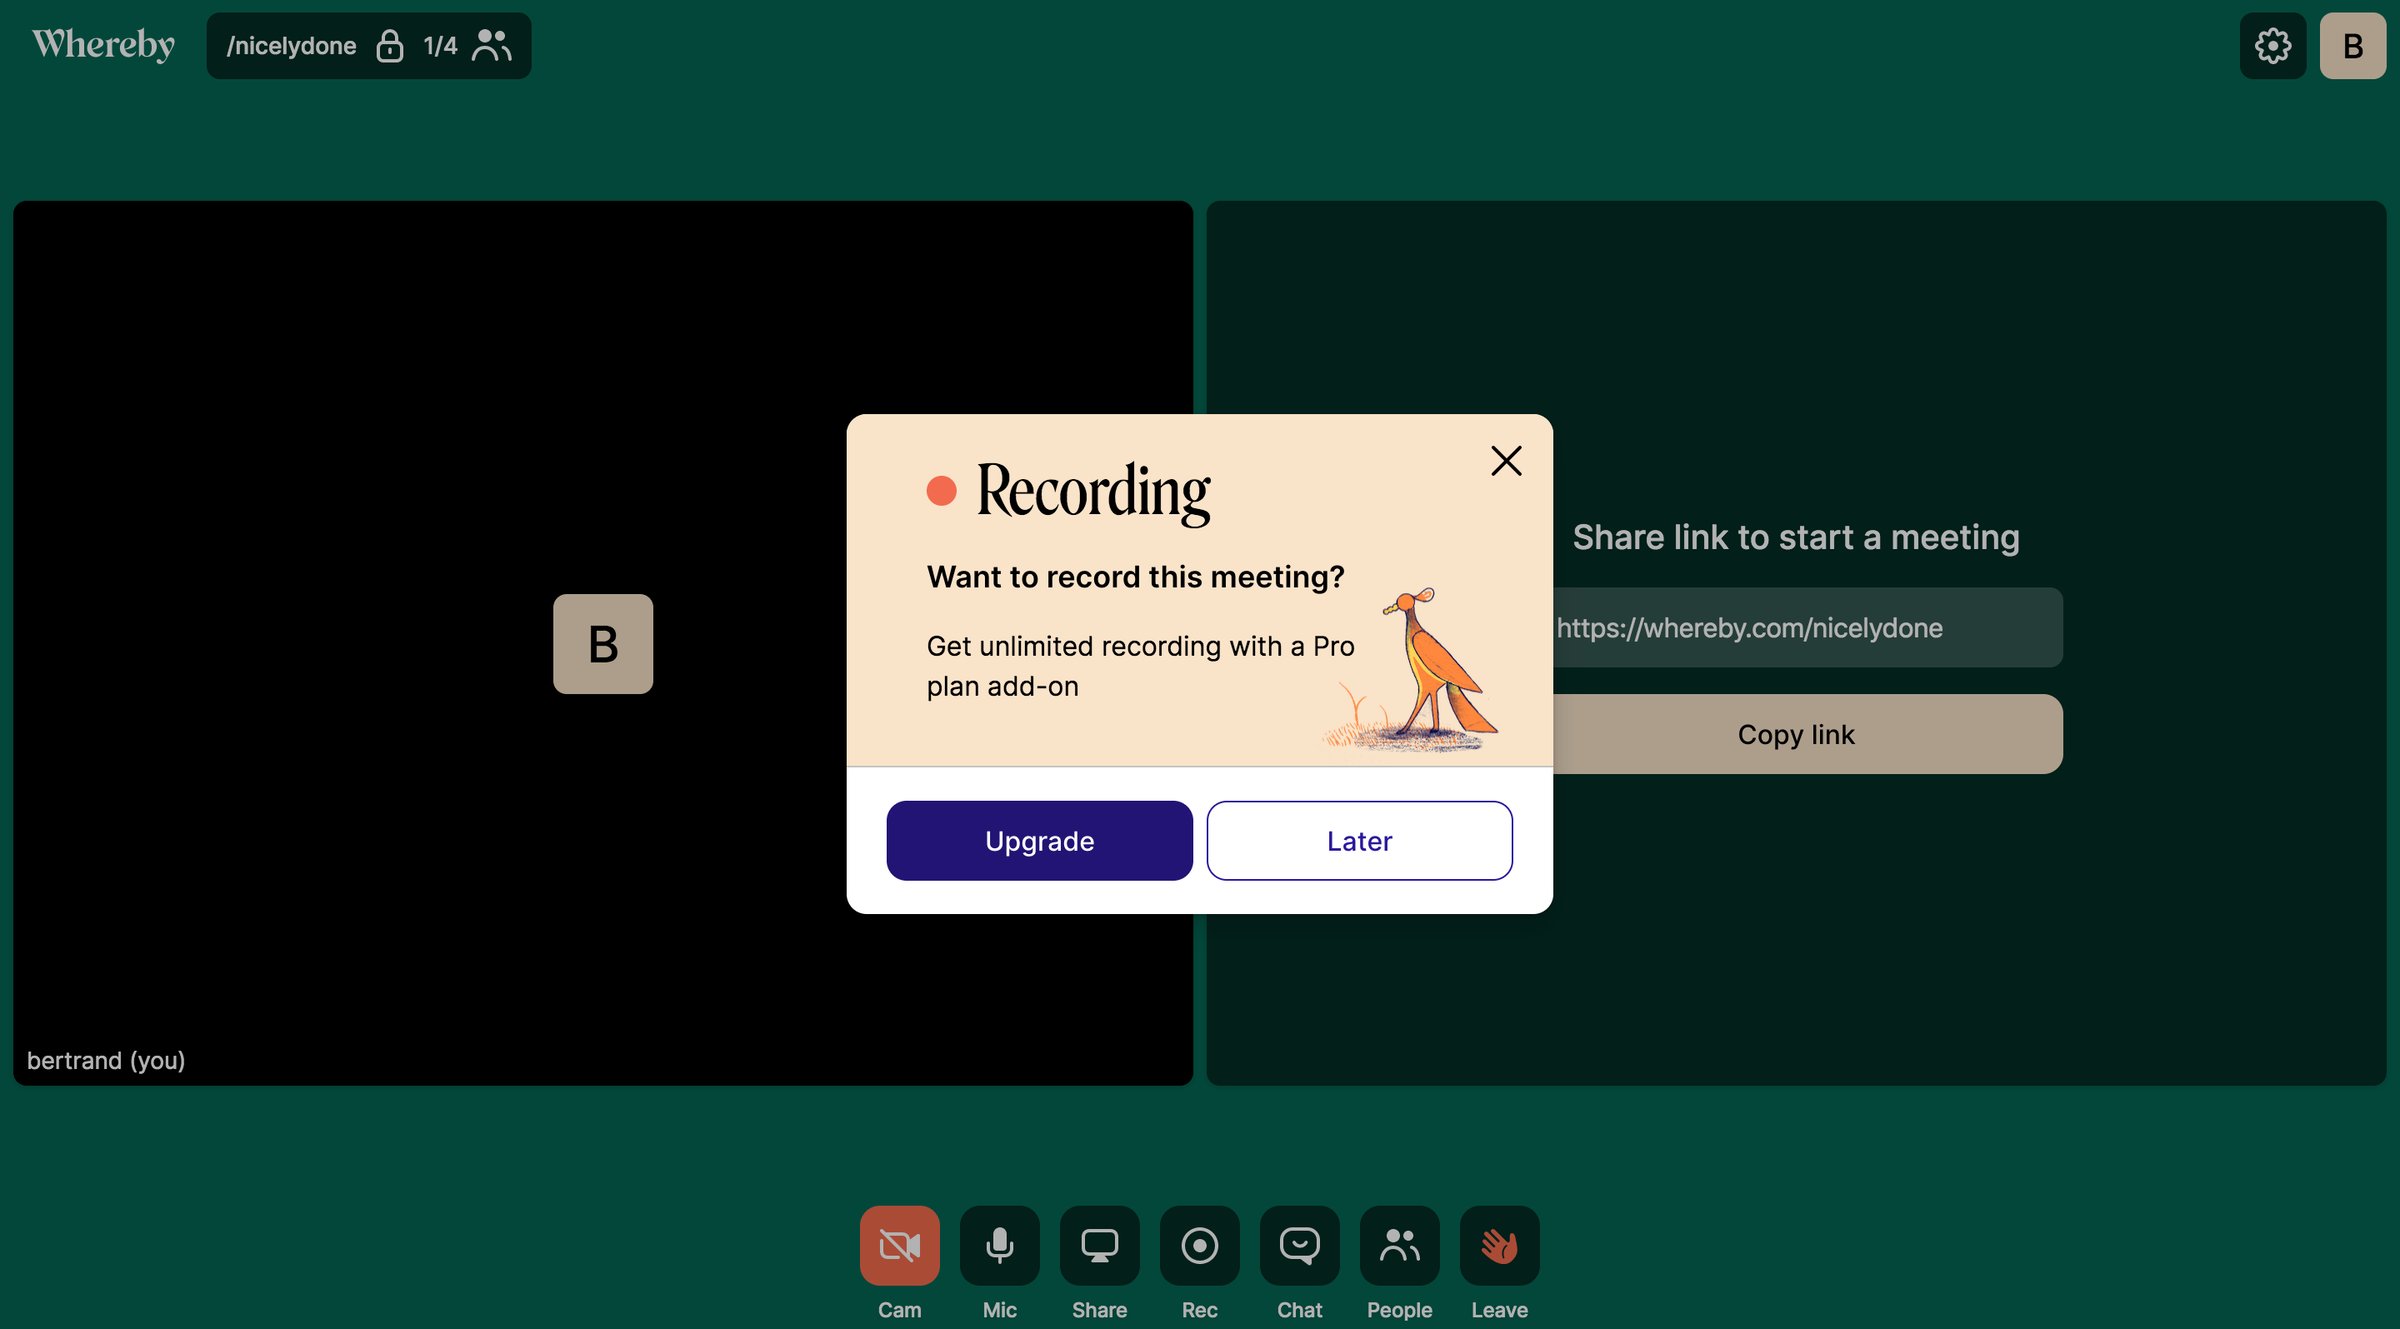2400x1329 pixels.
Task: Open the Chat panel
Action: (1299, 1245)
